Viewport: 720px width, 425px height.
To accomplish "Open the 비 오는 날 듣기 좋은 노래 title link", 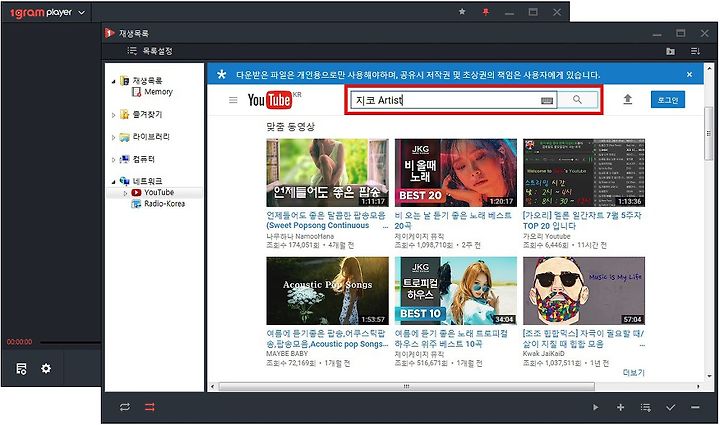I will point(453,220).
